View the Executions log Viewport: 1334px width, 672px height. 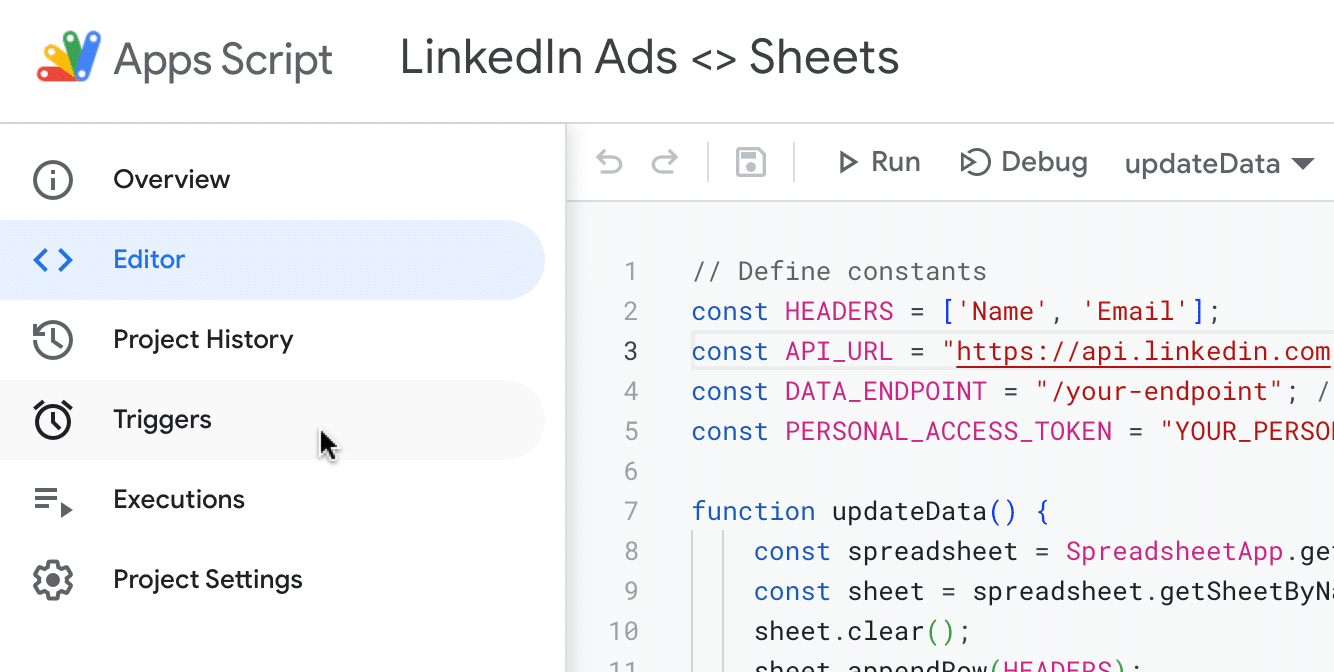[x=272, y=500]
